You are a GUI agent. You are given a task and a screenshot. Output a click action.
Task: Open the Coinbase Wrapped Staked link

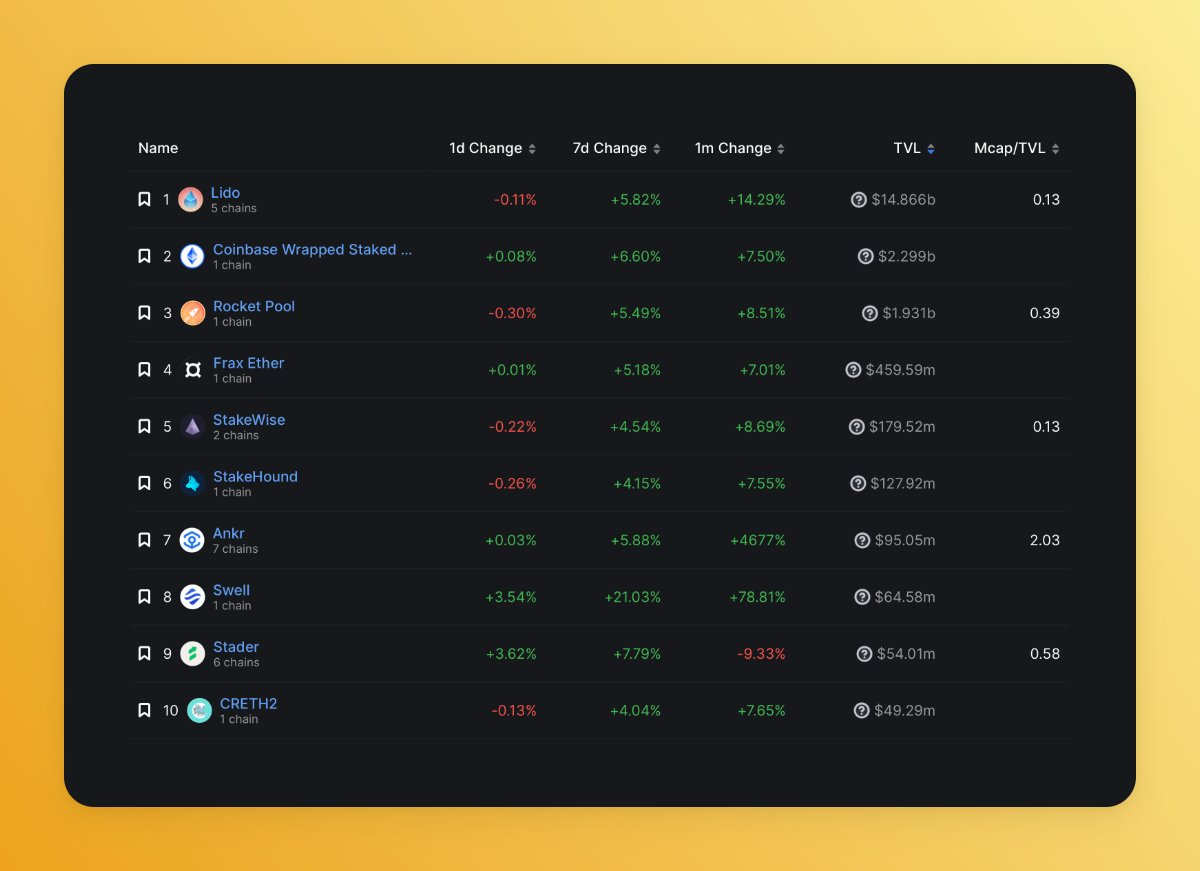[312, 250]
